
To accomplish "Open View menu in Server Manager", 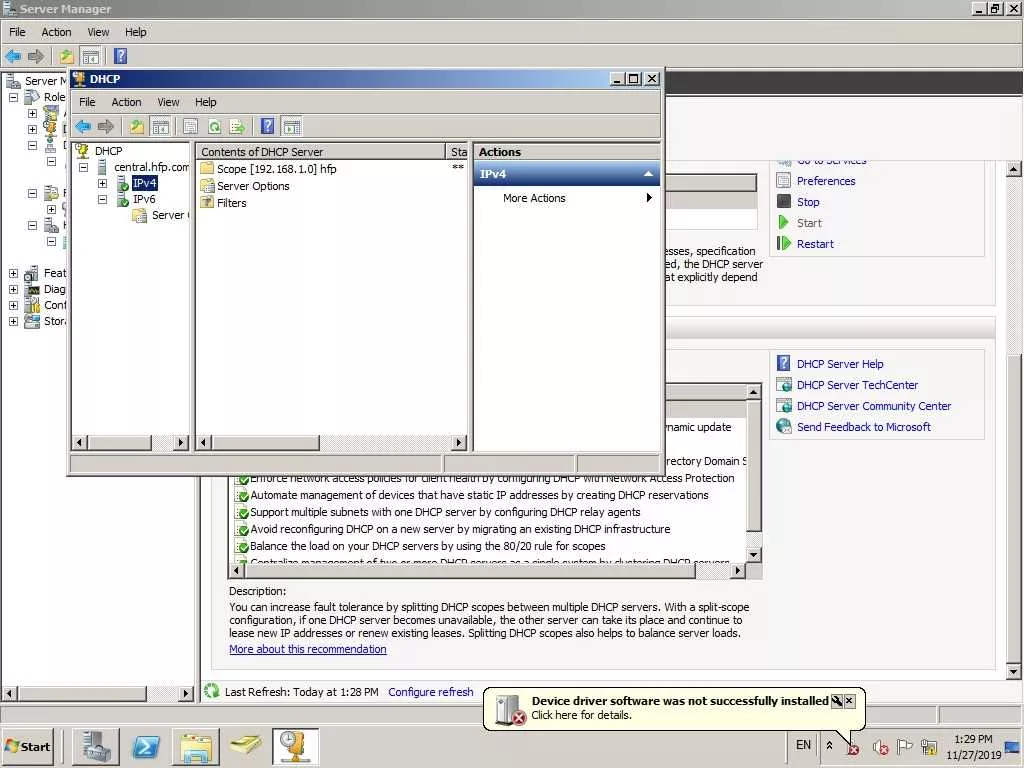I will [x=98, y=32].
